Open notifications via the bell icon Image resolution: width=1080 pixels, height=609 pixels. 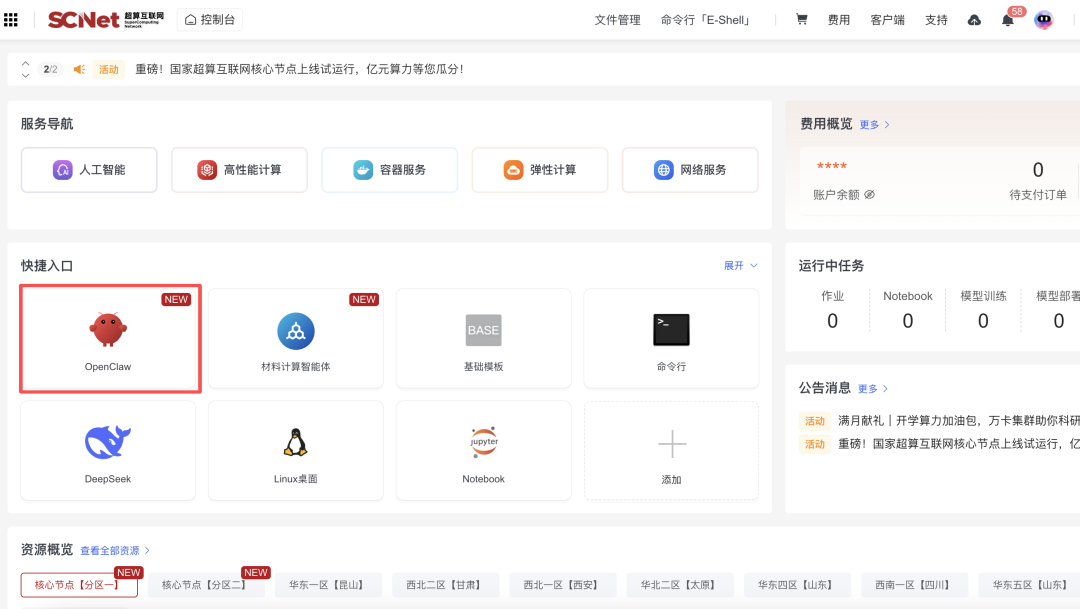(x=1007, y=19)
